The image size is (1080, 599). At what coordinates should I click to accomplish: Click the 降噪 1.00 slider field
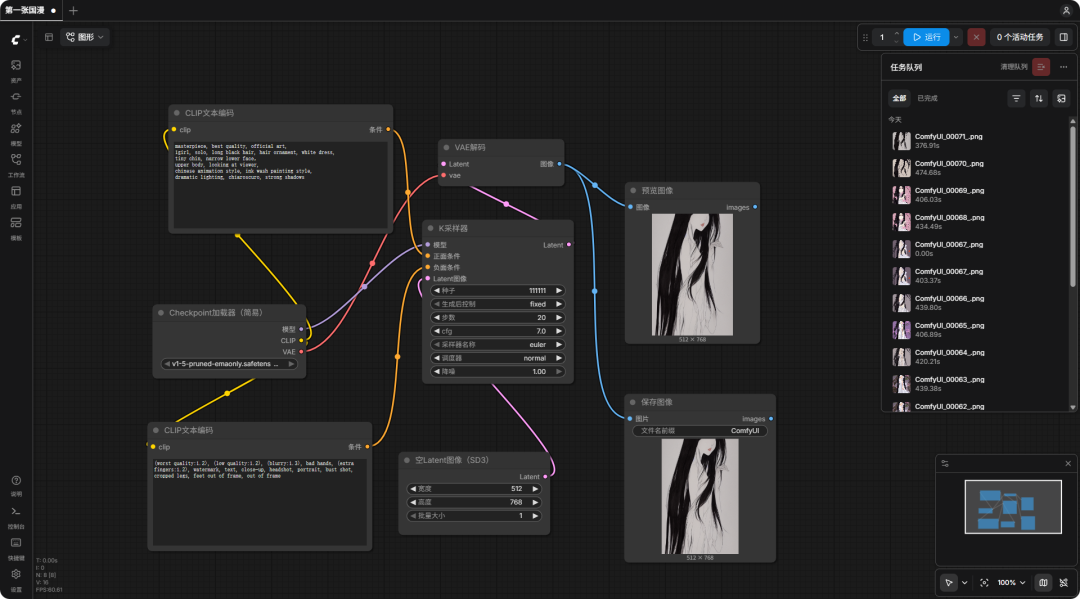497,371
